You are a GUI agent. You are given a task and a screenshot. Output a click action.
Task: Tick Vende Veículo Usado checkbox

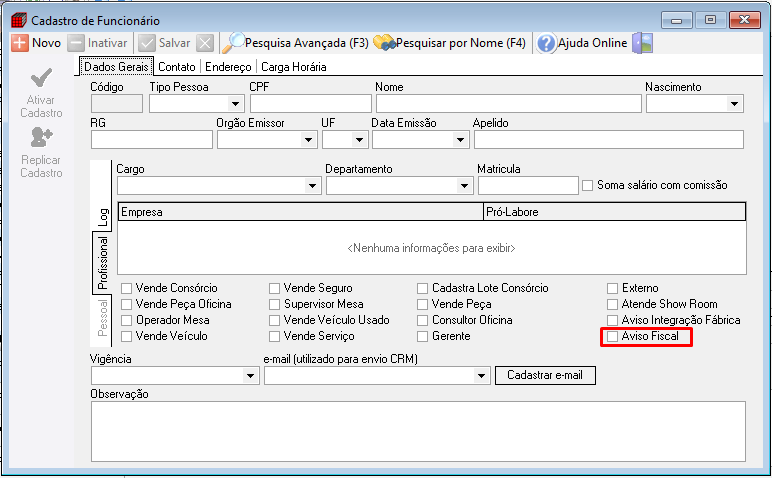point(274,320)
